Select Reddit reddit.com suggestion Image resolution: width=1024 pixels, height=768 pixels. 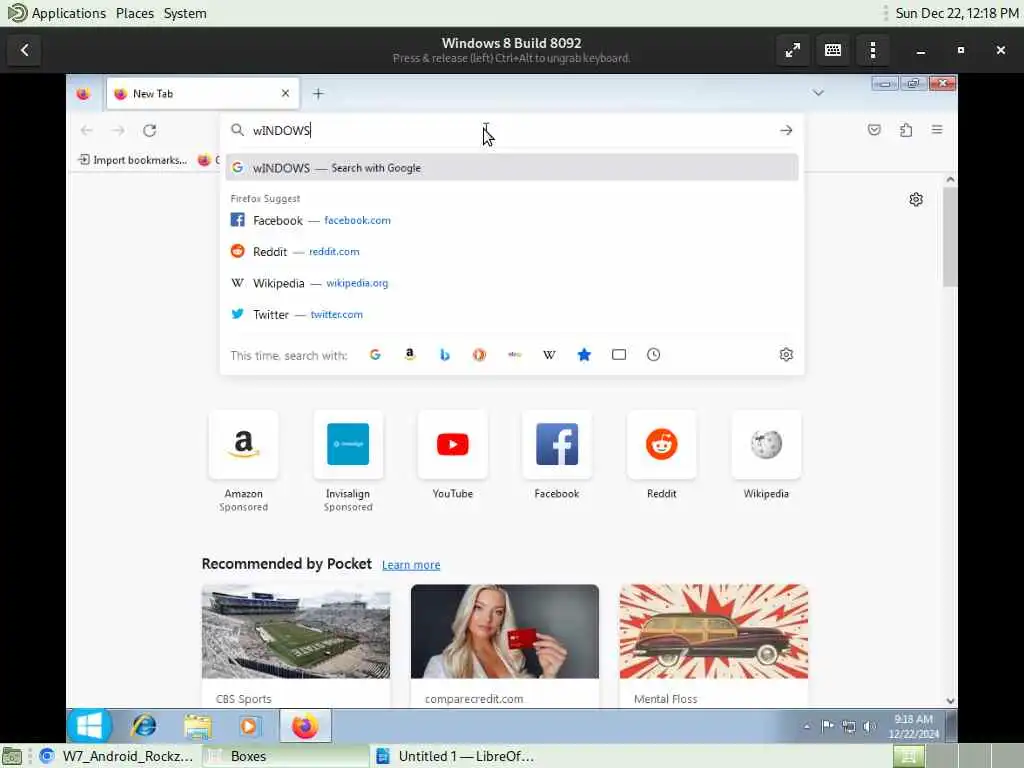pos(512,251)
